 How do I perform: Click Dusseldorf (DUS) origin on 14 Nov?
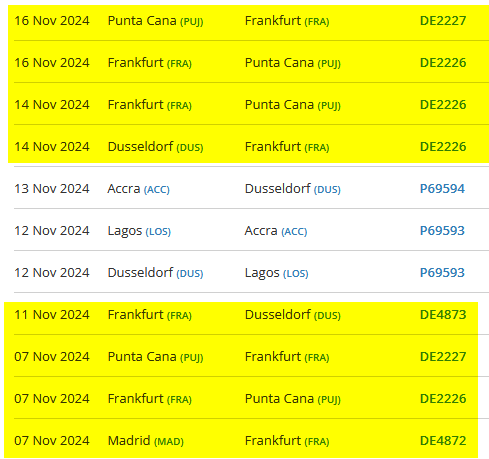pos(155,147)
